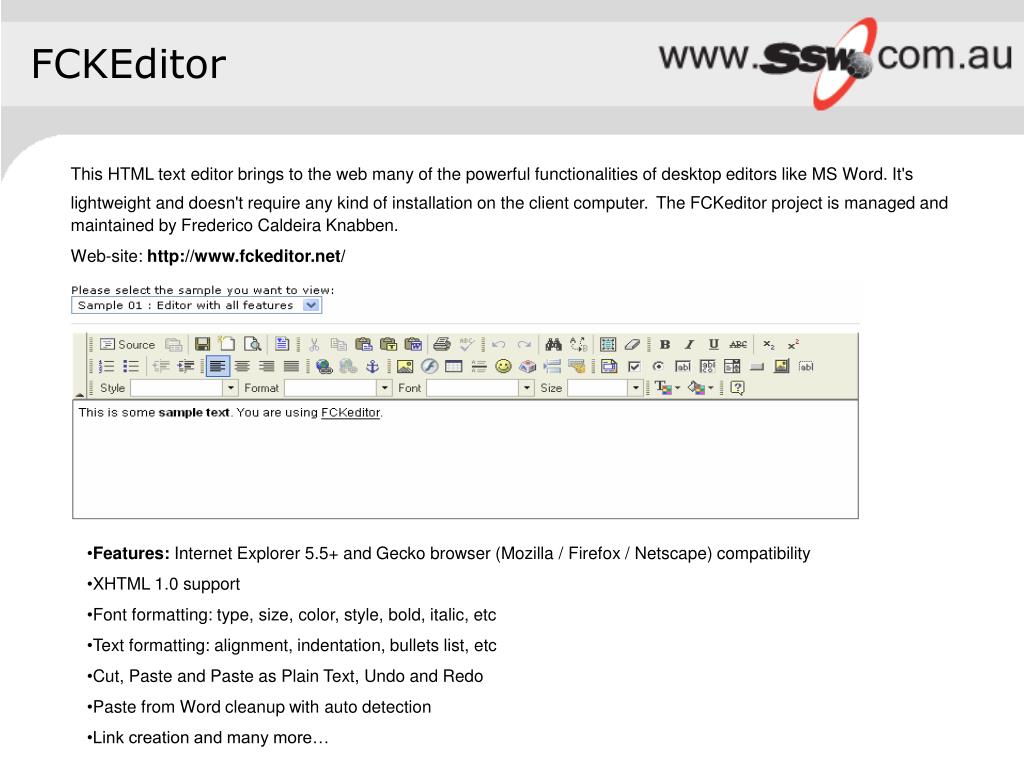Insert a Text Field form element
The image size is (1024, 768).
click(x=682, y=366)
